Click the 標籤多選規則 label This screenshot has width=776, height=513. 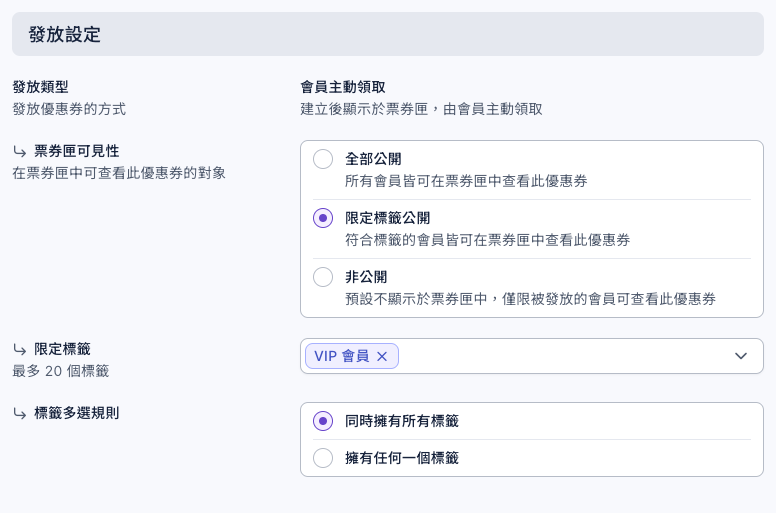[77, 413]
